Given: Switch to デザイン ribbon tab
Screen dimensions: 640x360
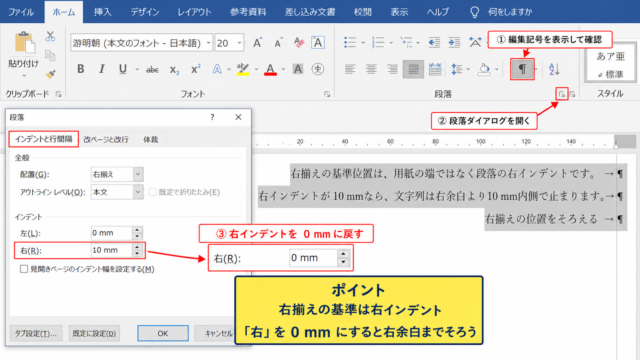Looking at the screenshot, I should tap(145, 12).
